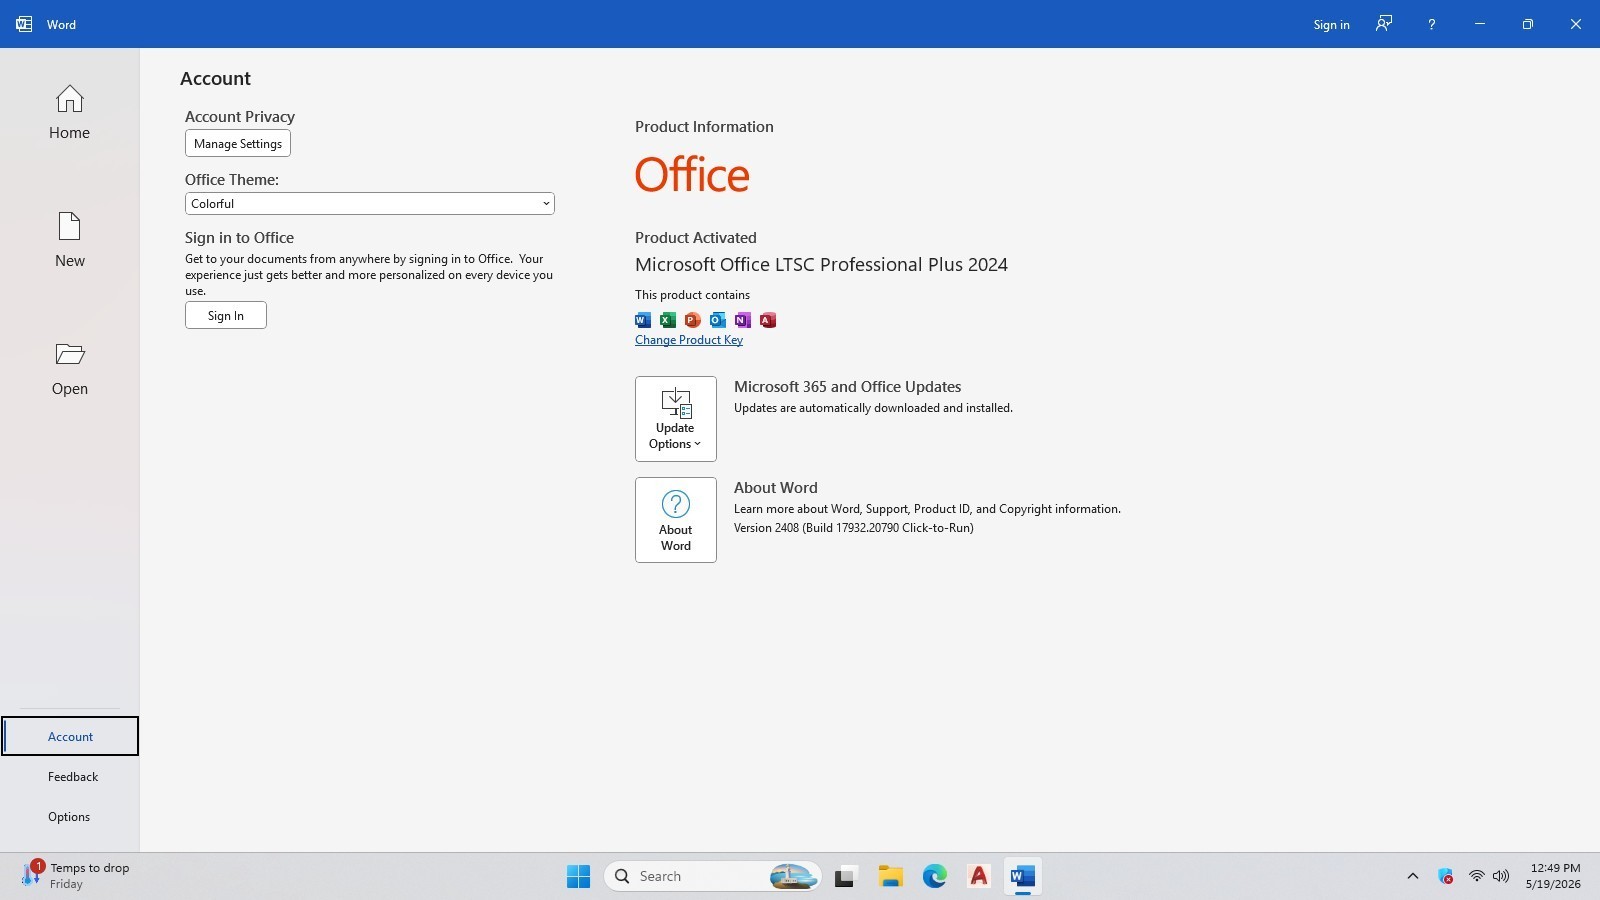
Task: Click the Product Activated label
Action: pos(696,238)
